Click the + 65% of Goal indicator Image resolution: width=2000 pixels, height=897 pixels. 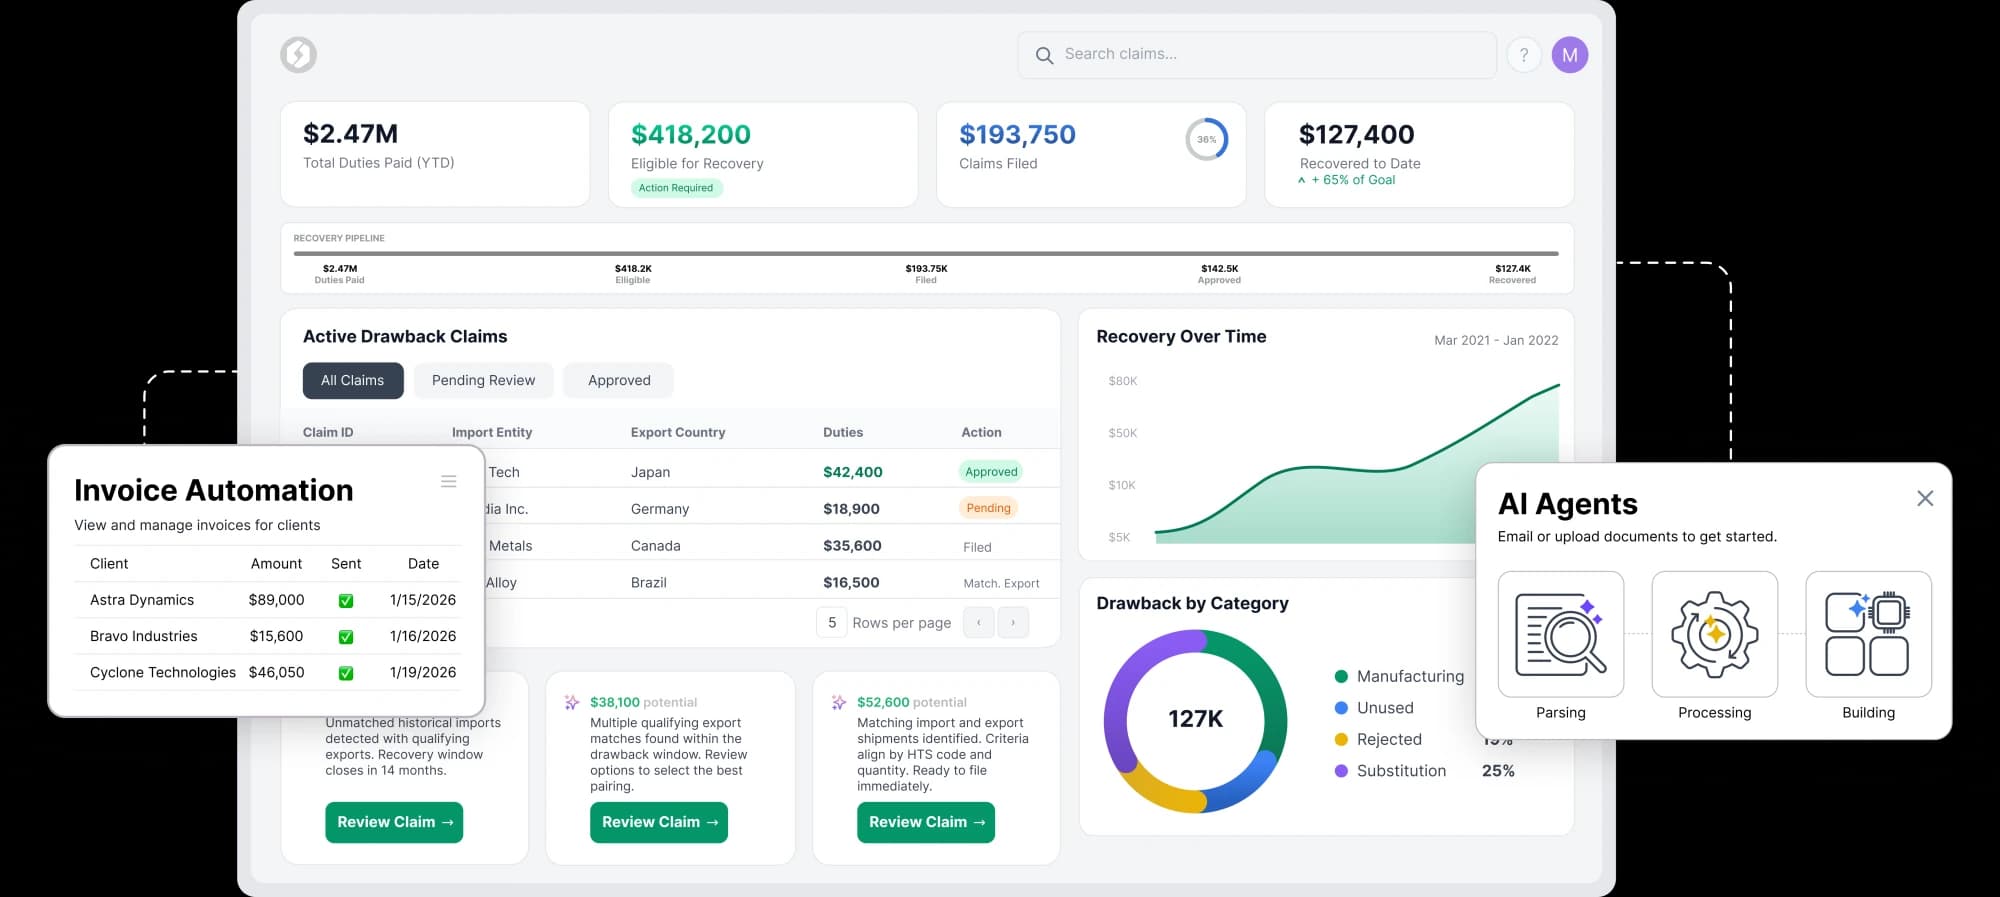[x=1346, y=180]
